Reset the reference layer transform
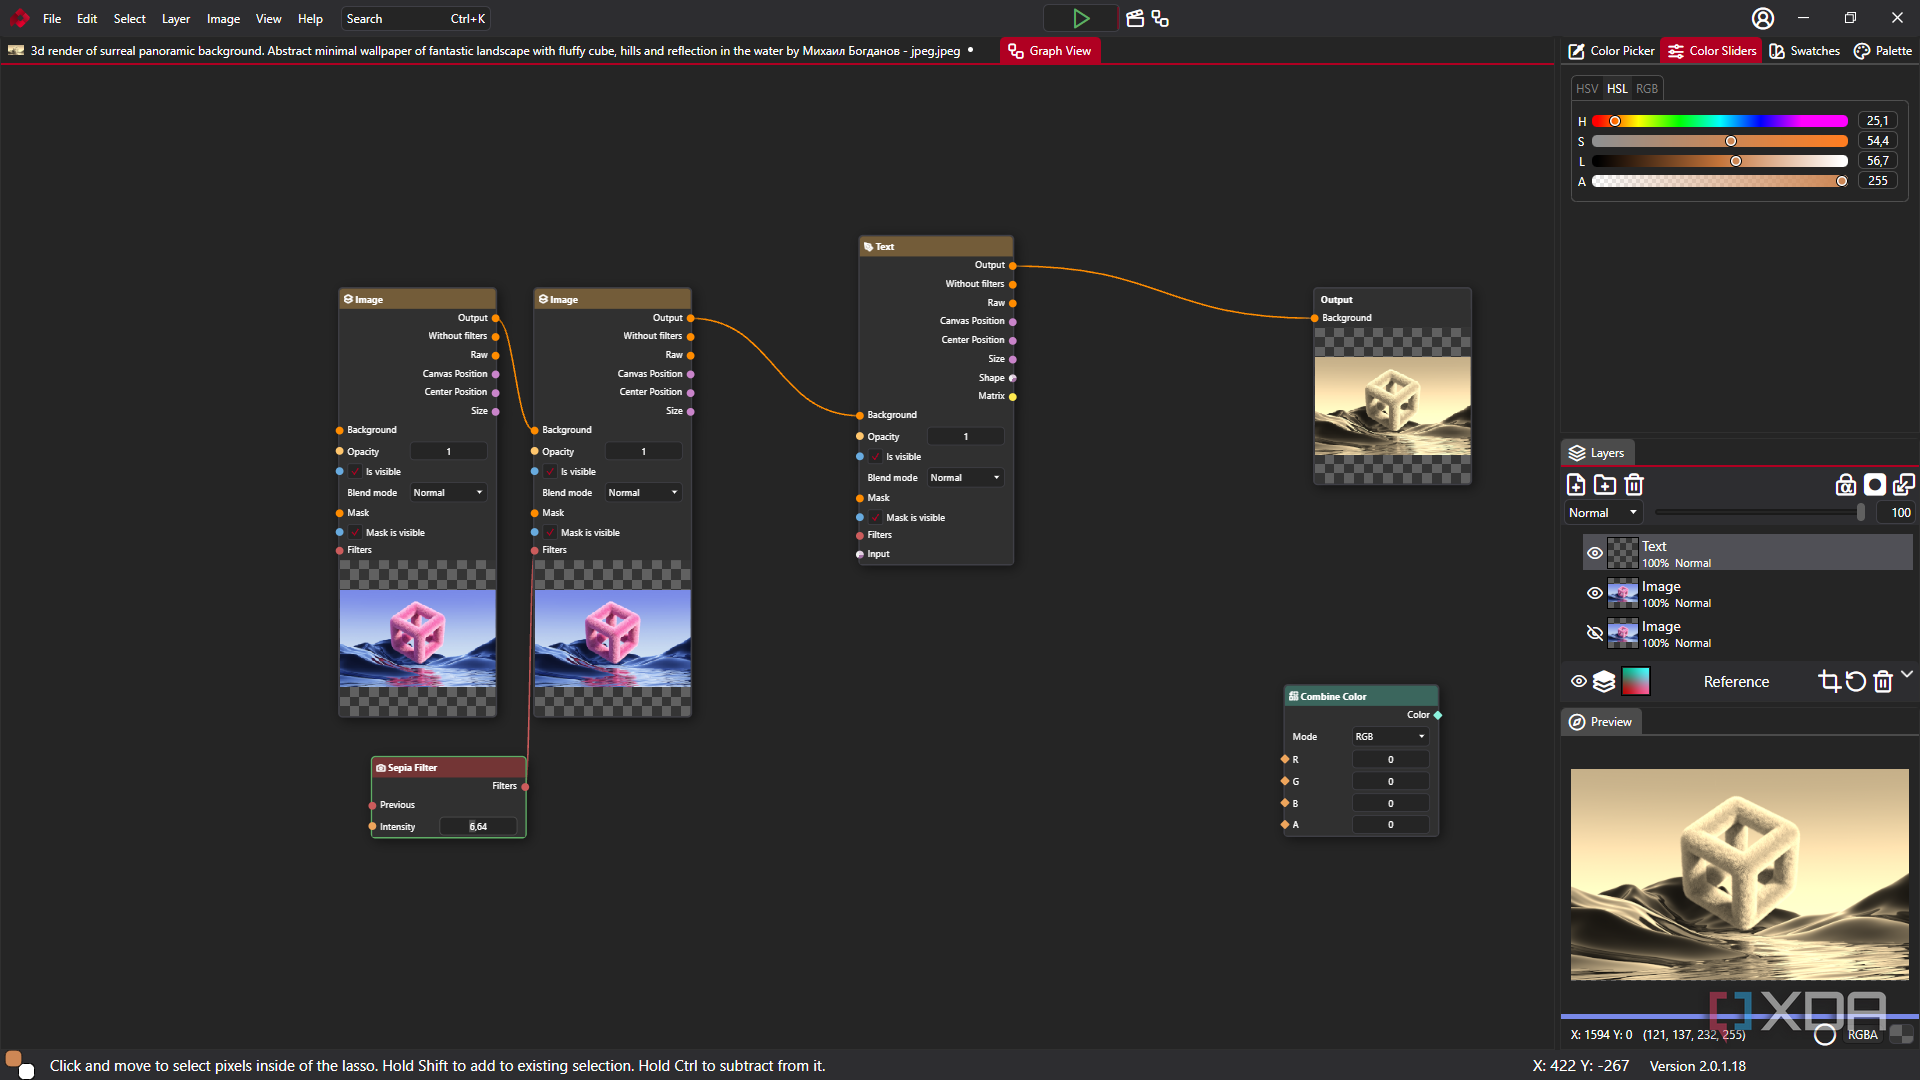The height and width of the screenshot is (1080, 1920). pos(1856,682)
